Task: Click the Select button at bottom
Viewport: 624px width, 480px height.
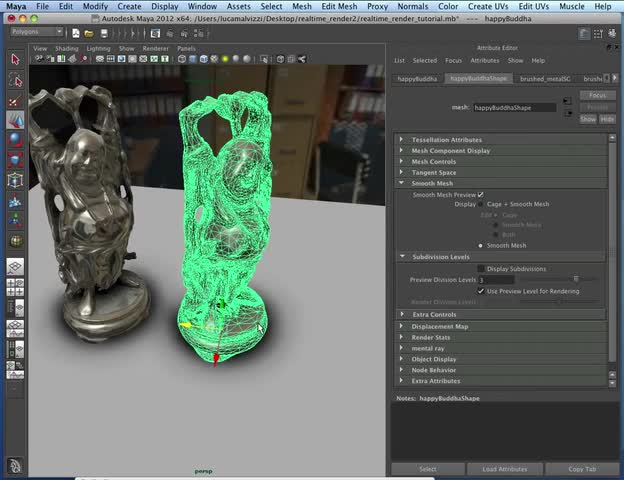Action: 428,469
